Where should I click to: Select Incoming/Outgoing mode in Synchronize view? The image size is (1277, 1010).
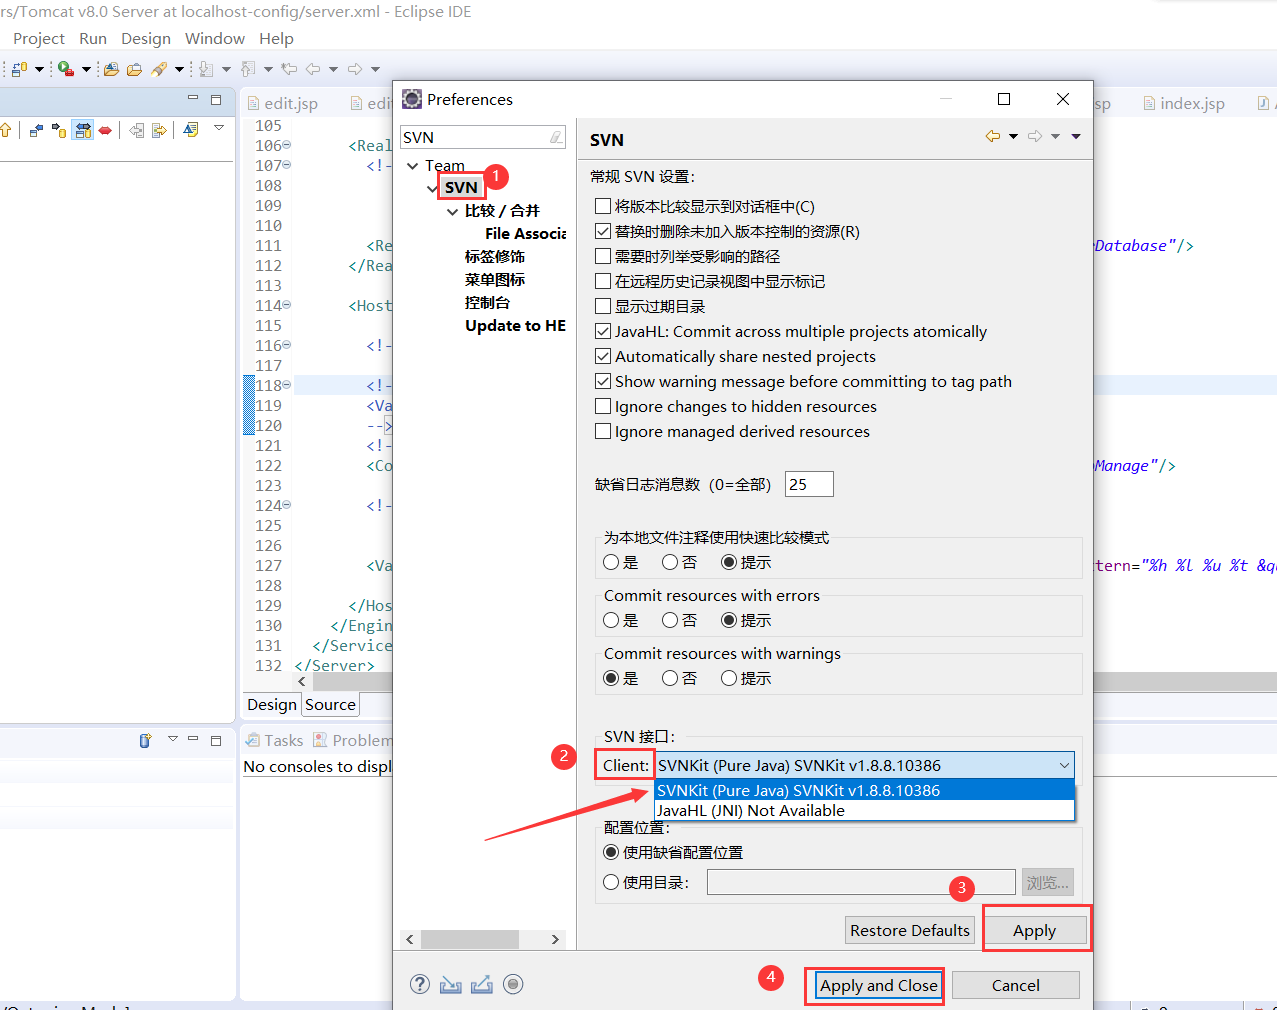83,130
